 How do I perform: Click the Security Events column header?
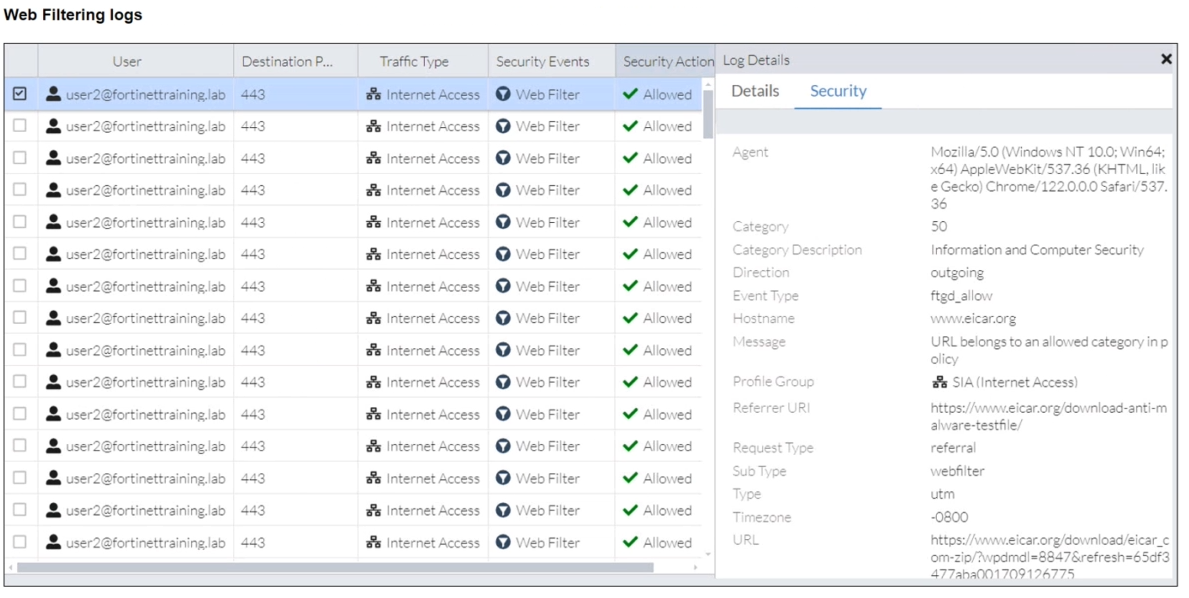tap(543, 61)
